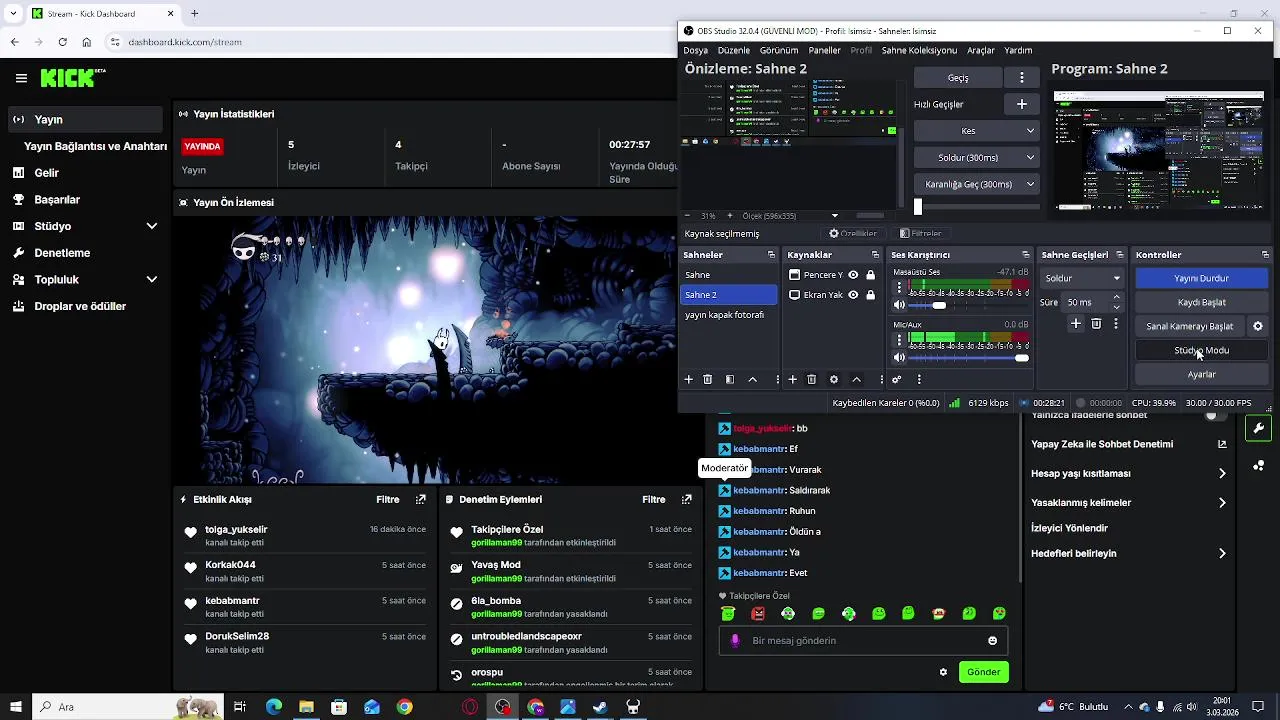Open Yardım menu in OBS
Image resolution: width=1280 pixels, height=720 pixels.
(x=1018, y=50)
